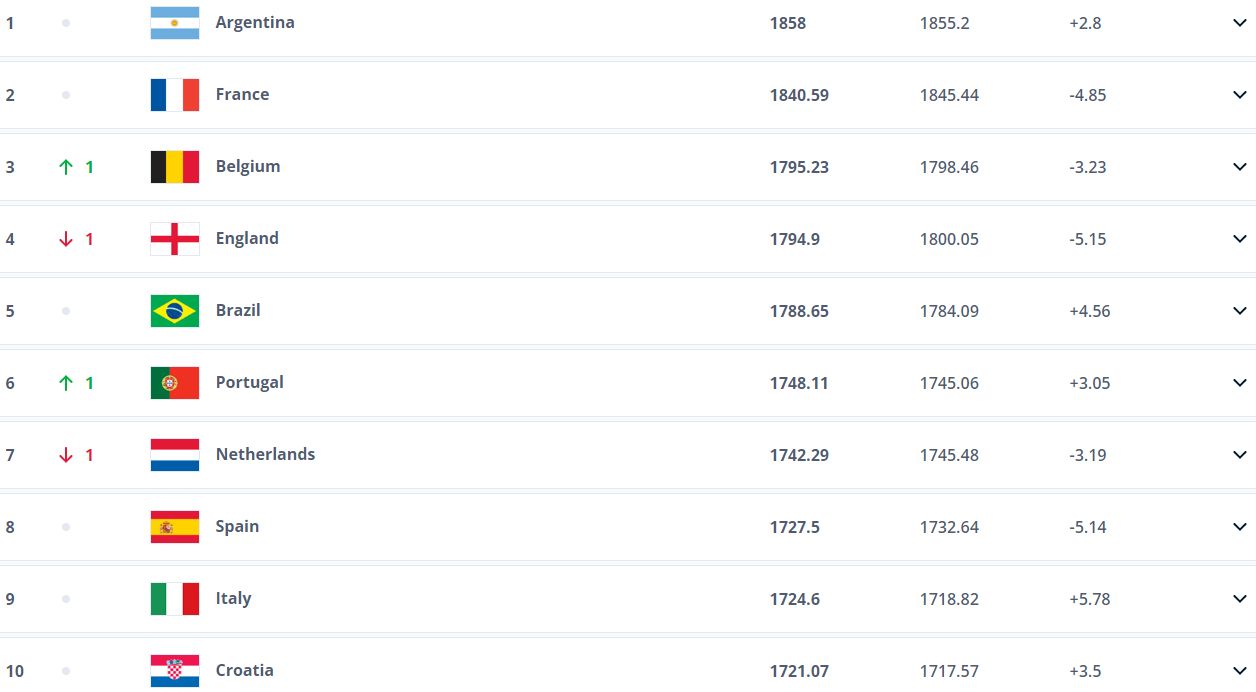Viewport: 1256px width, 692px height.
Task: Click the Argentina flag icon
Action: (x=175, y=23)
